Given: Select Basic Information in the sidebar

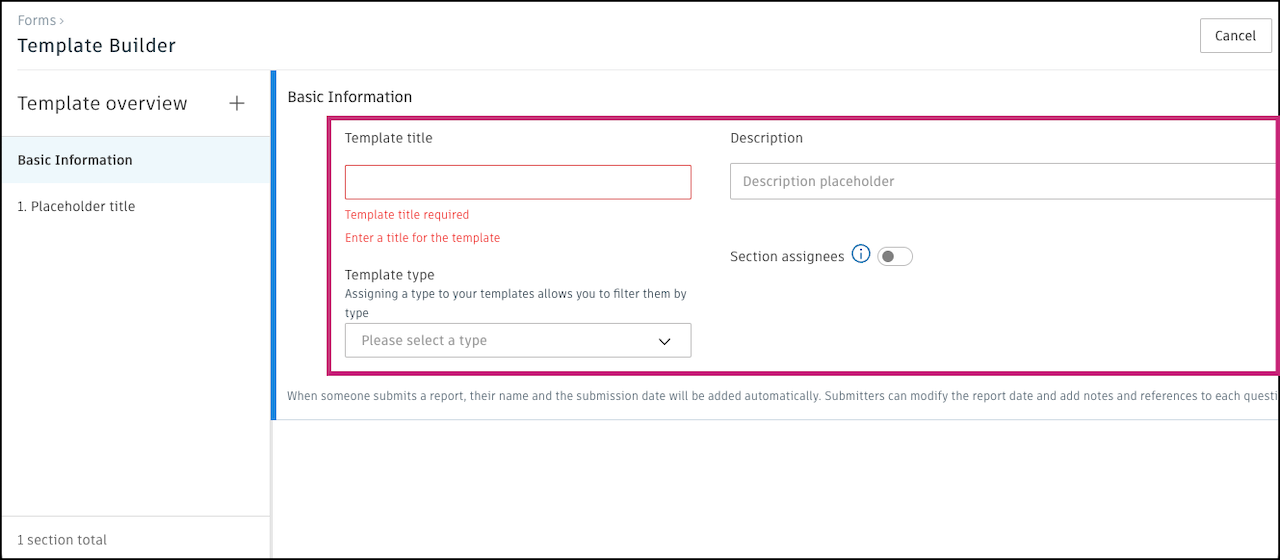Looking at the screenshot, I should [x=75, y=160].
